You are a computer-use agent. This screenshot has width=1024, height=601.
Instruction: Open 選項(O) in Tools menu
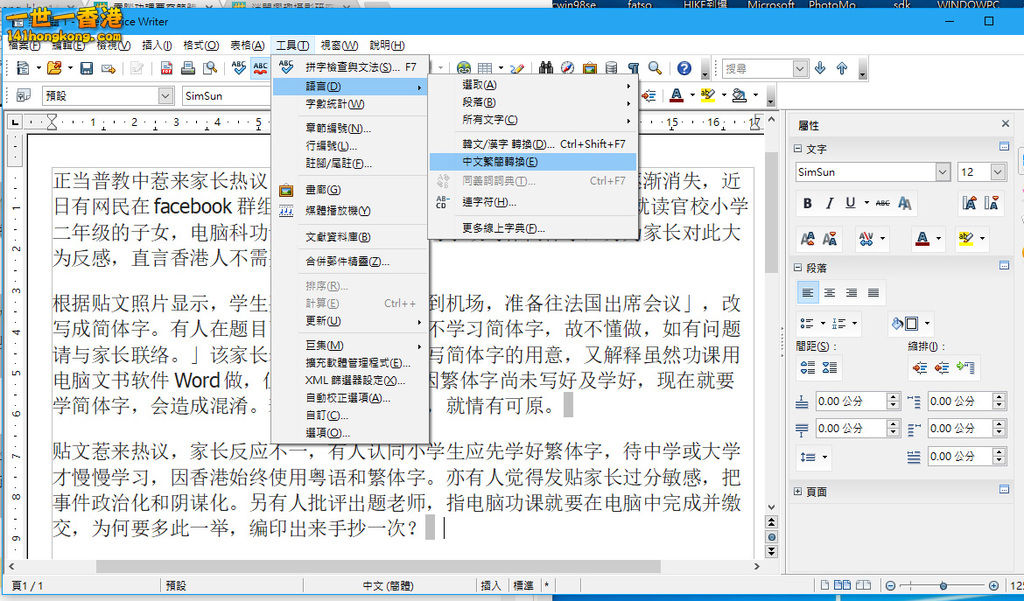(x=350, y=432)
